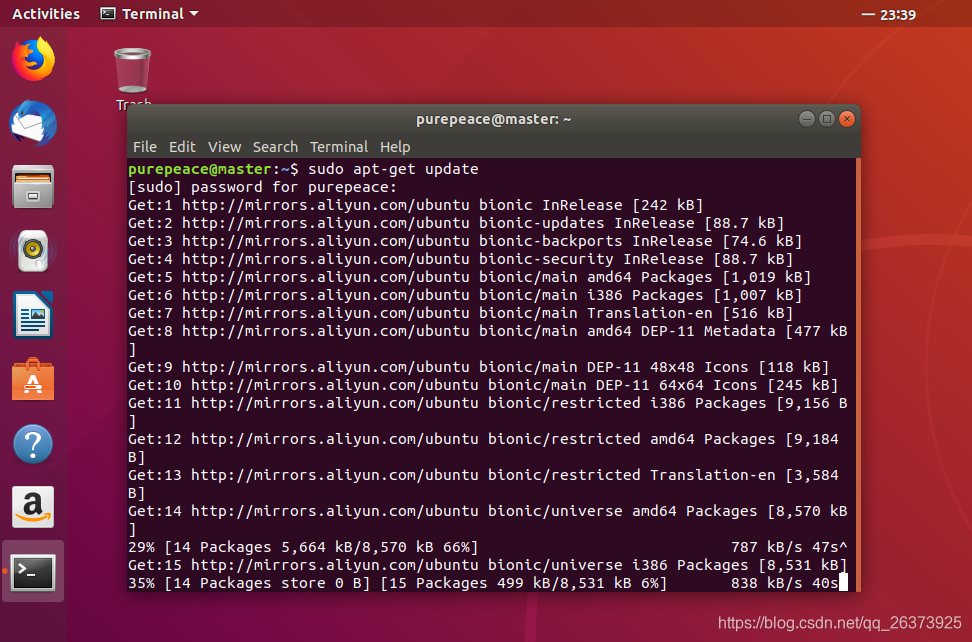Open the Help menu in terminal
Screen dimensions: 972x642
[x=395, y=147]
